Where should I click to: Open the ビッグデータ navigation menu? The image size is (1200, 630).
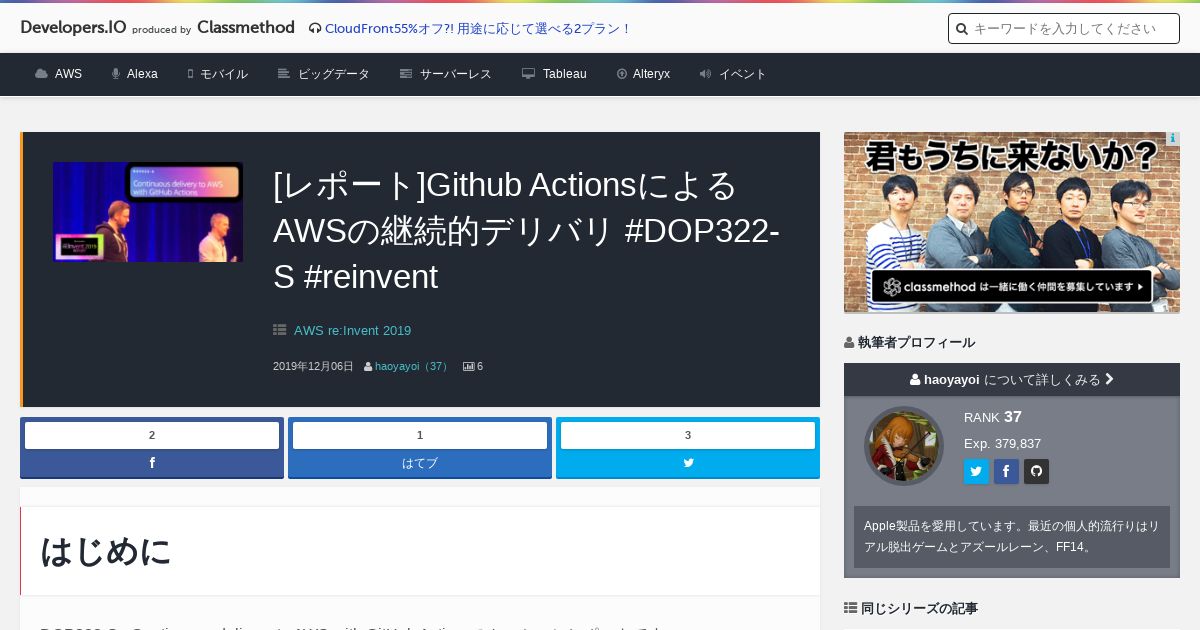(323, 74)
